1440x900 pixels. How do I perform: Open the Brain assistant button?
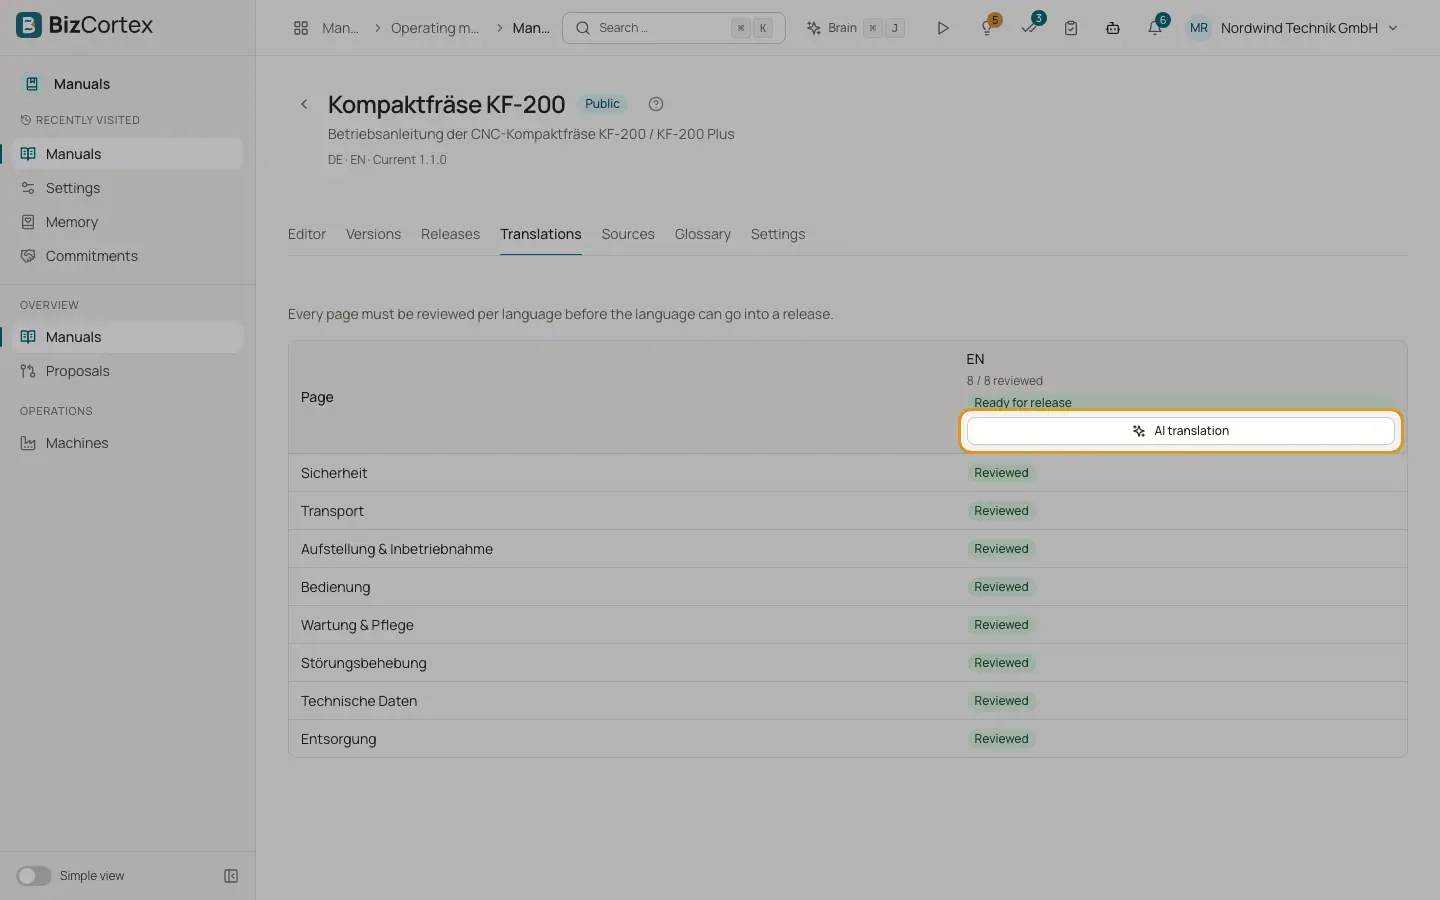click(855, 28)
